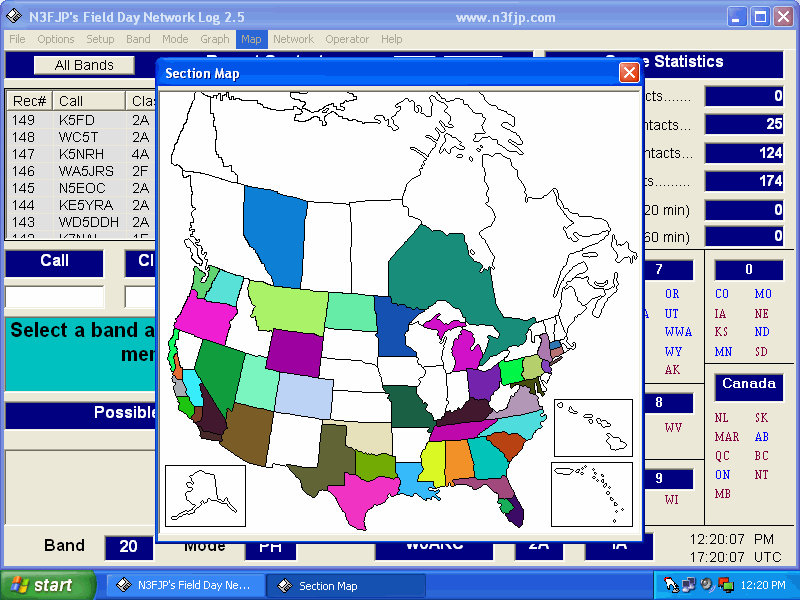Open the File menu
This screenshot has height=600, width=800.
pos(17,39)
